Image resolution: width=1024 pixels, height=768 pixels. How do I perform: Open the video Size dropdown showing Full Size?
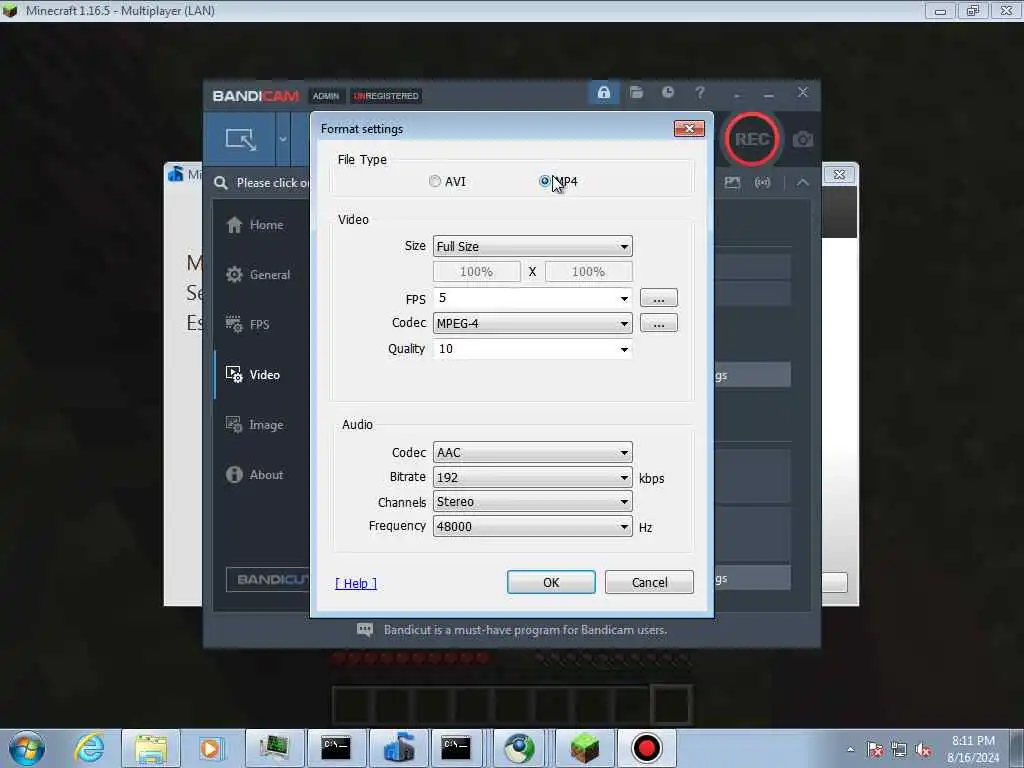532,246
